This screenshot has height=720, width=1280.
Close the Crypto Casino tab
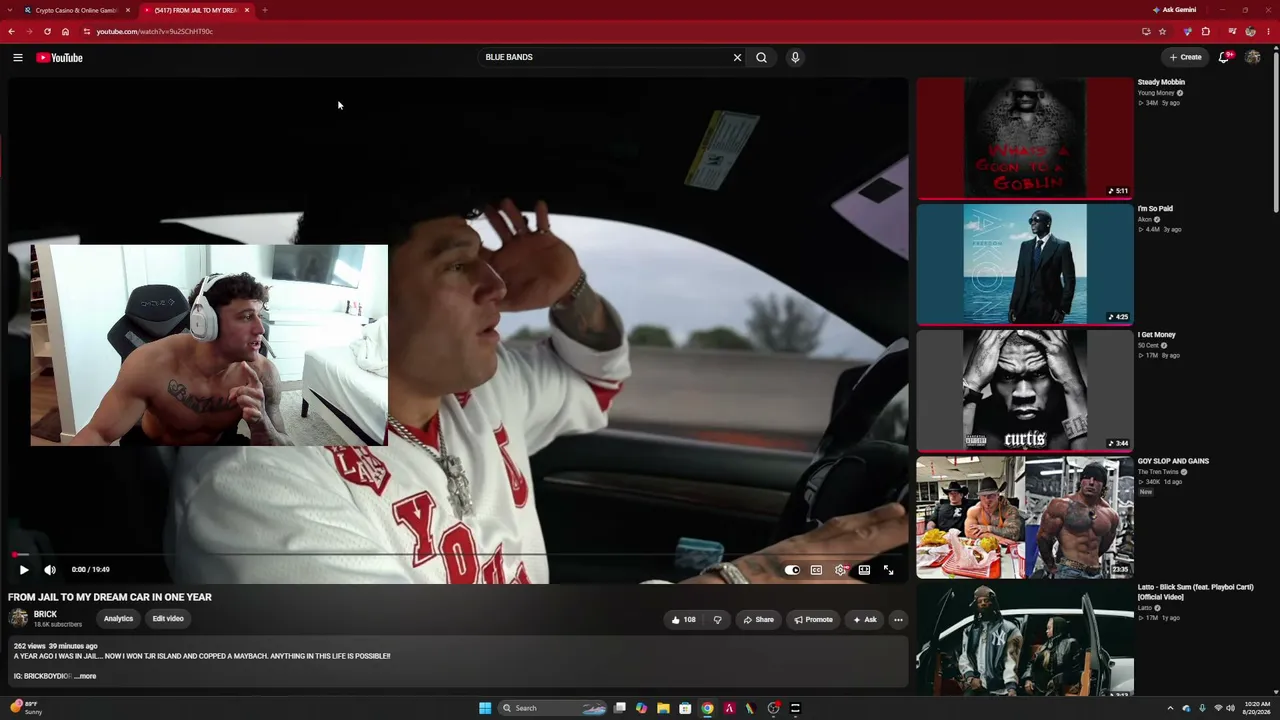pos(128,10)
